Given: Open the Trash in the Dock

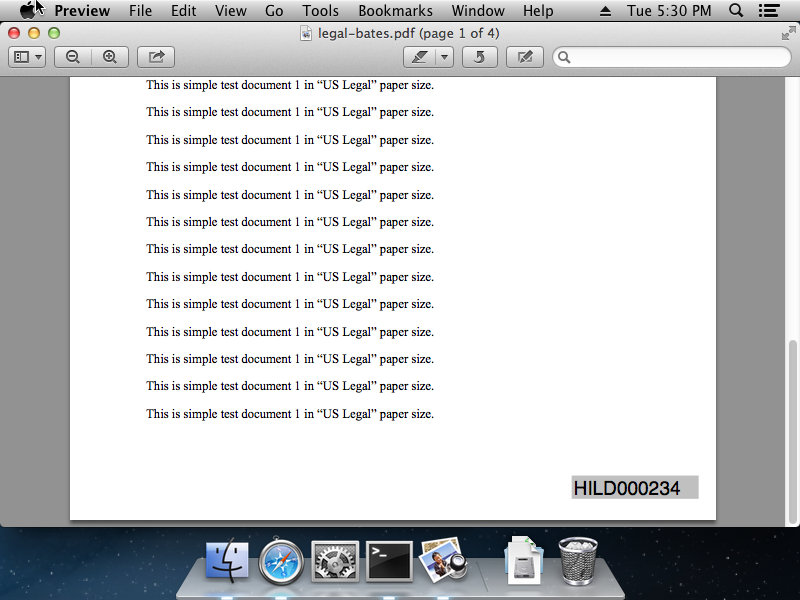Looking at the screenshot, I should point(578,561).
